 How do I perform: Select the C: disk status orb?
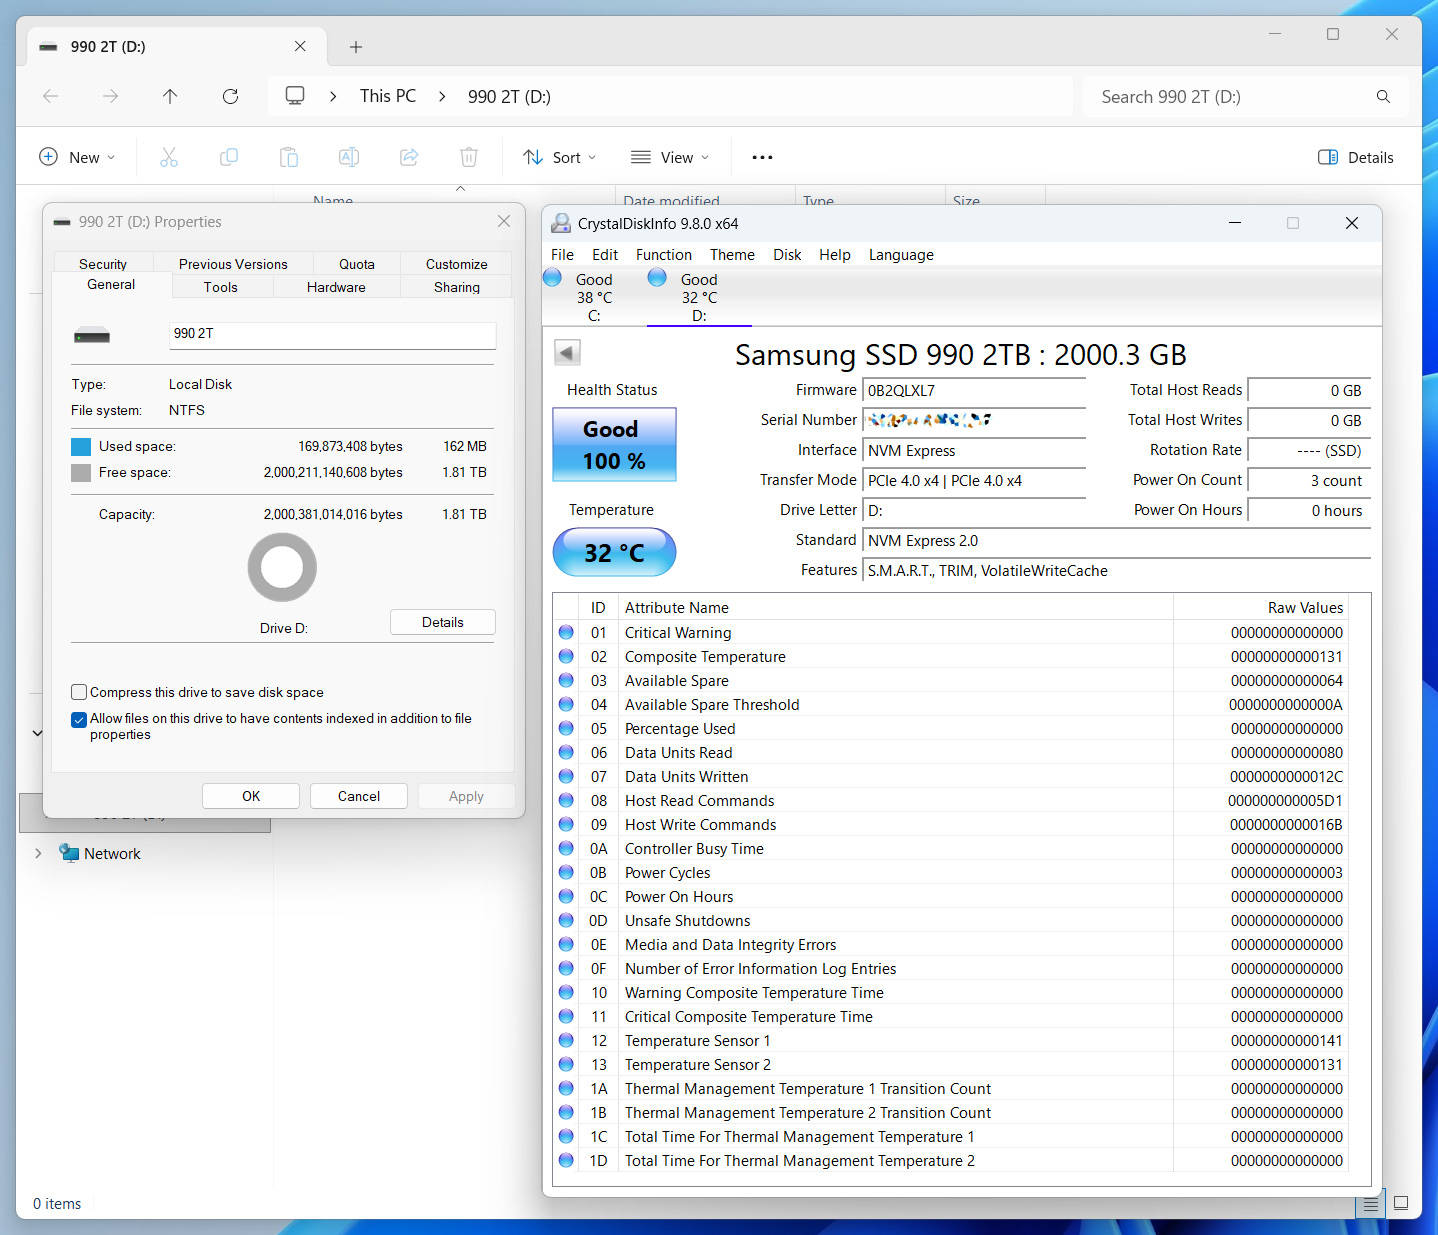pos(552,277)
